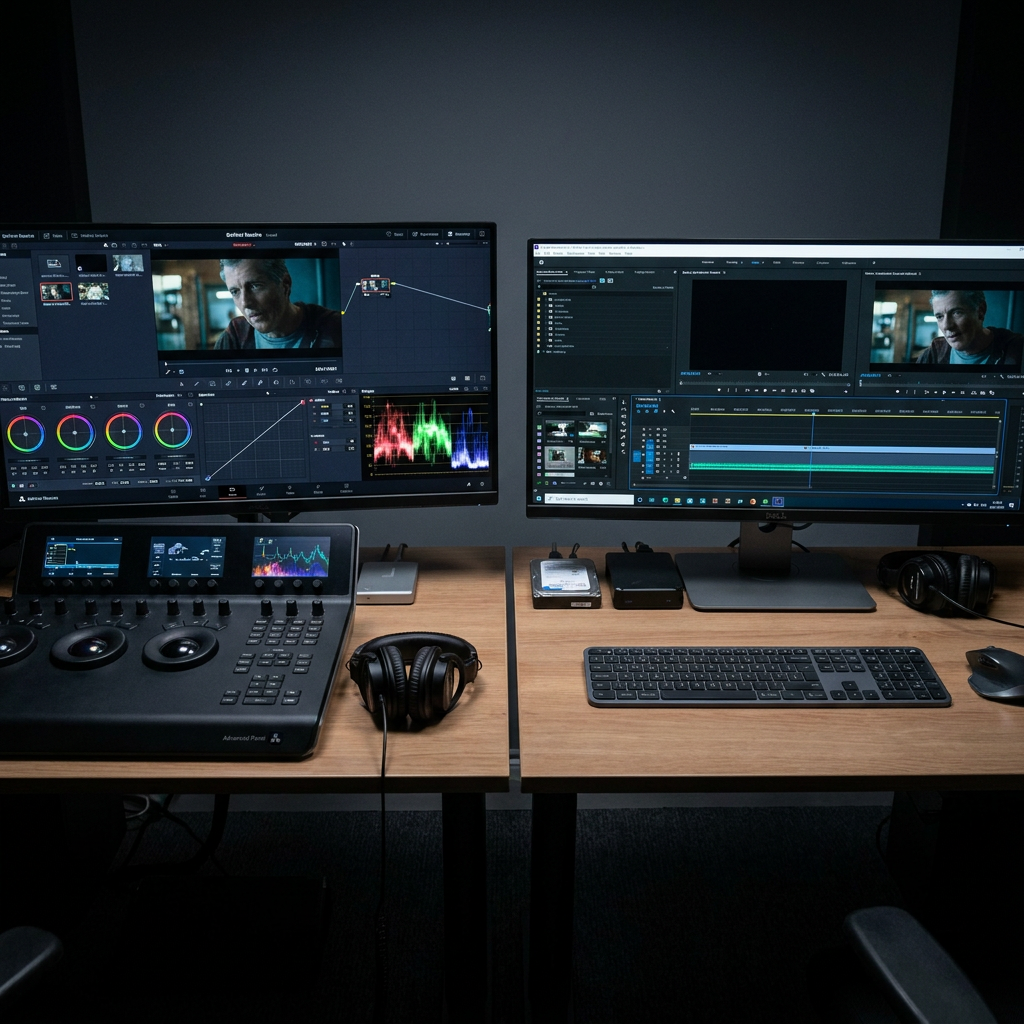
Task: Select the Selection tool in Premiere's tools strip
Action: click(x=624, y=402)
